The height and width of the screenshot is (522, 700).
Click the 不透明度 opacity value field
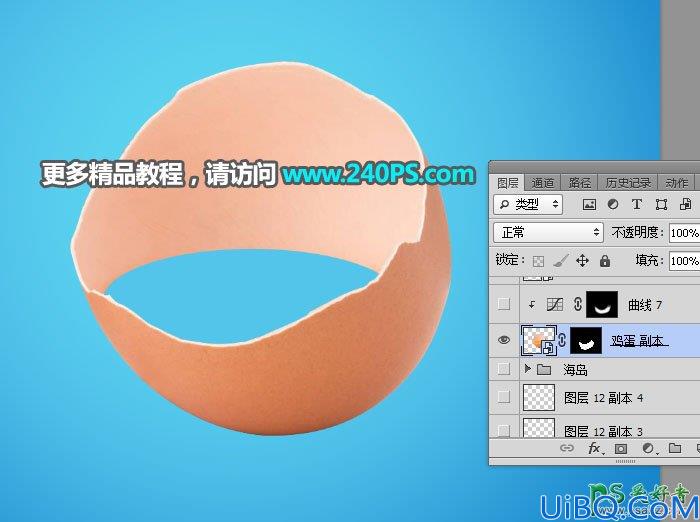[684, 233]
